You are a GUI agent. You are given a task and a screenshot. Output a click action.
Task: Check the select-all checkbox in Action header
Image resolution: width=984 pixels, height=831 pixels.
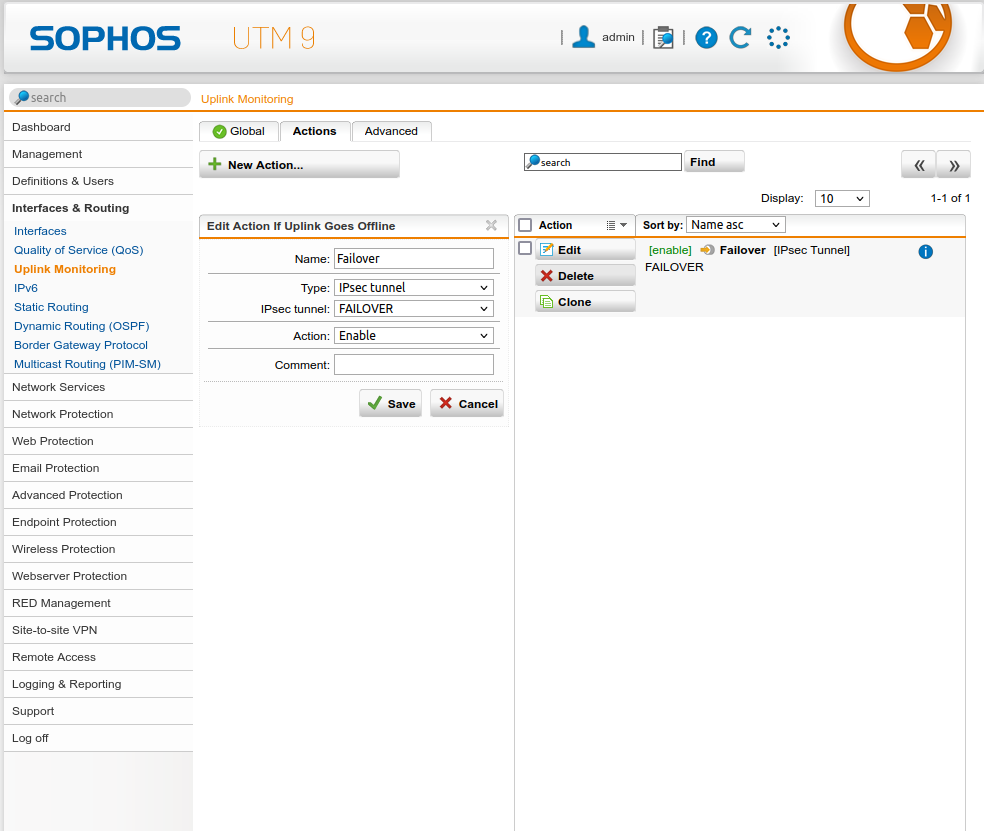point(525,226)
